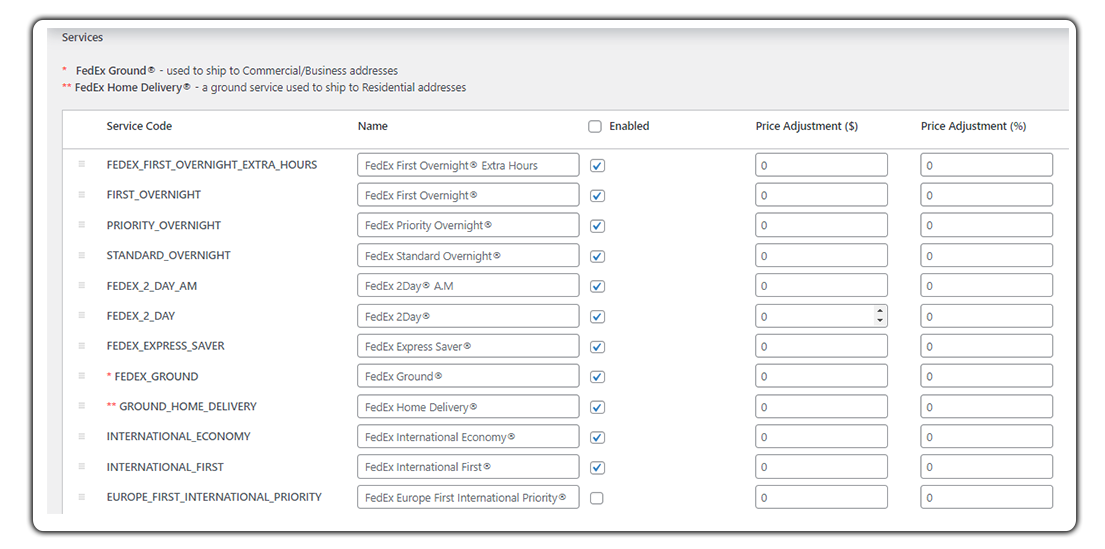This screenshot has width=1105, height=549.
Task: Edit the FedEx Express Saver name field
Action: click(468, 346)
